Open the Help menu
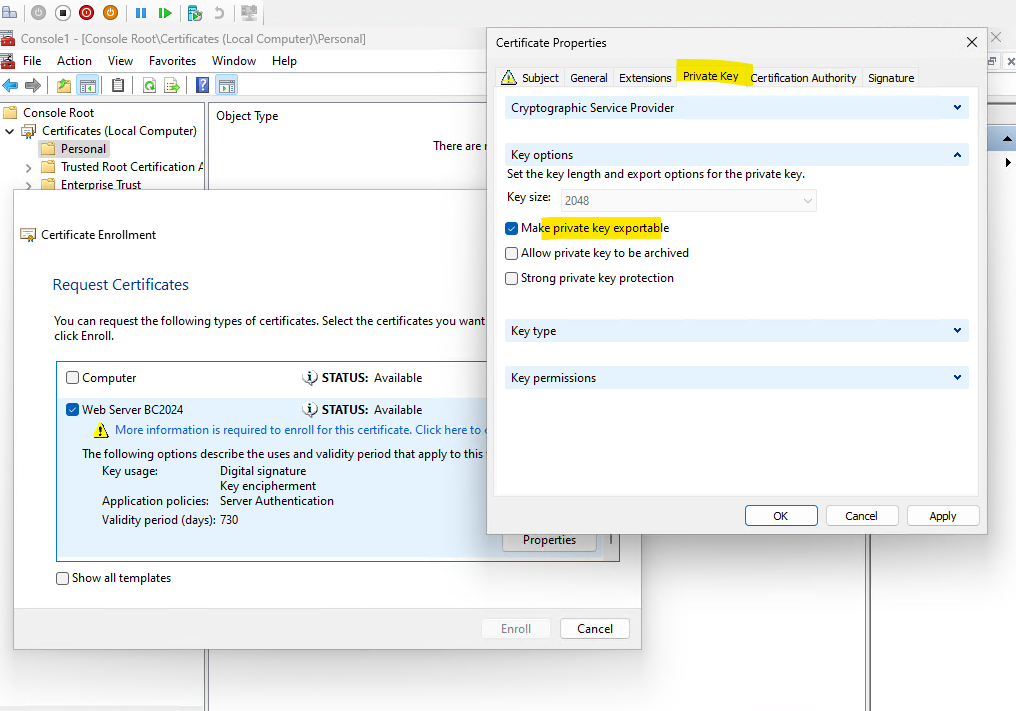Viewport: 1016px width, 711px height. pyautogui.click(x=284, y=61)
